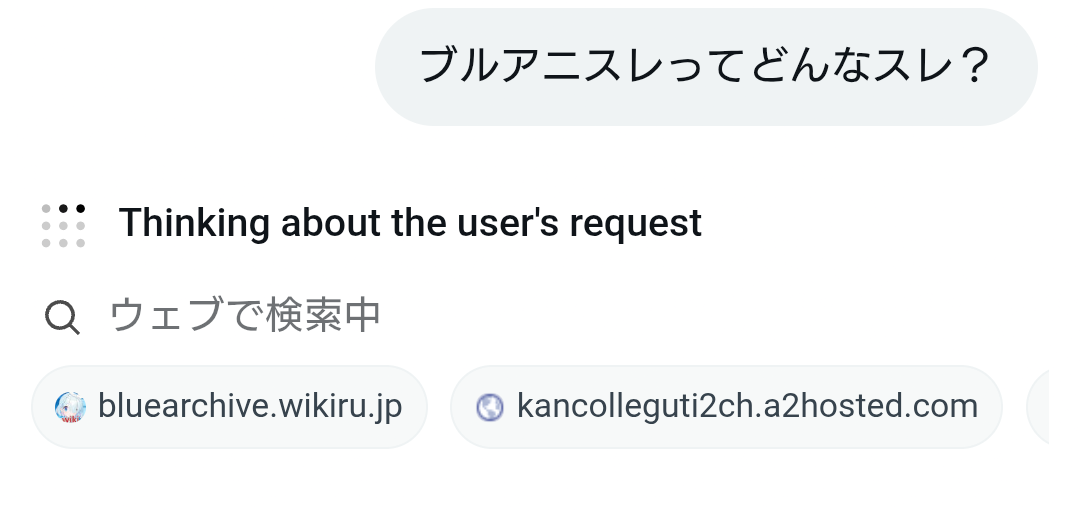Open the kancolleguti2ch.a2hosted.com source chip
Screen dimensions: 1080x511
tap(726, 407)
